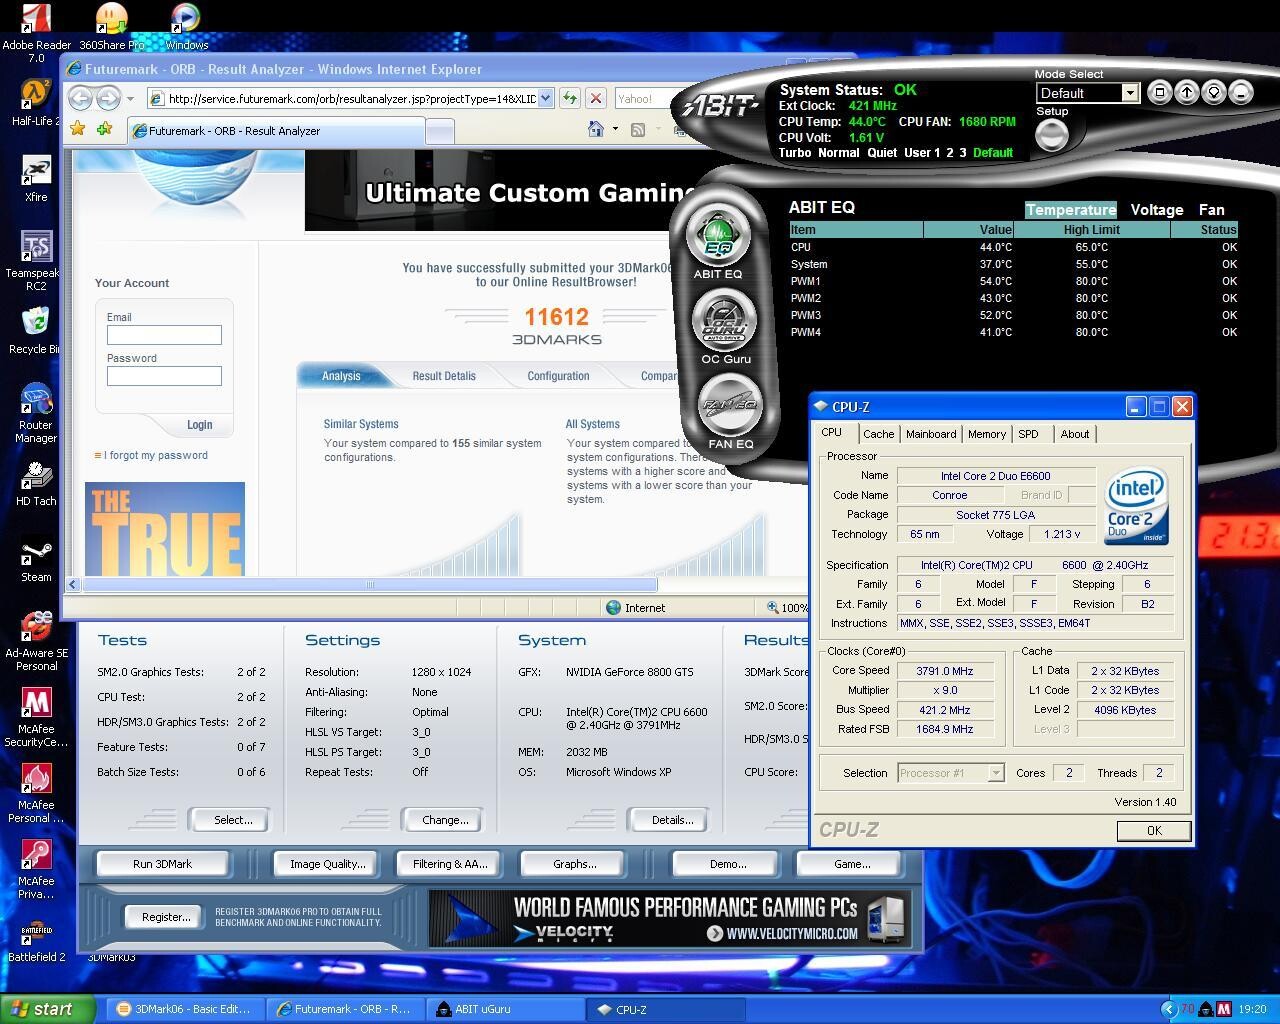The width and height of the screenshot is (1280, 1024).
Task: Click the Internet Explorer forward arrow
Action: pos(108,98)
